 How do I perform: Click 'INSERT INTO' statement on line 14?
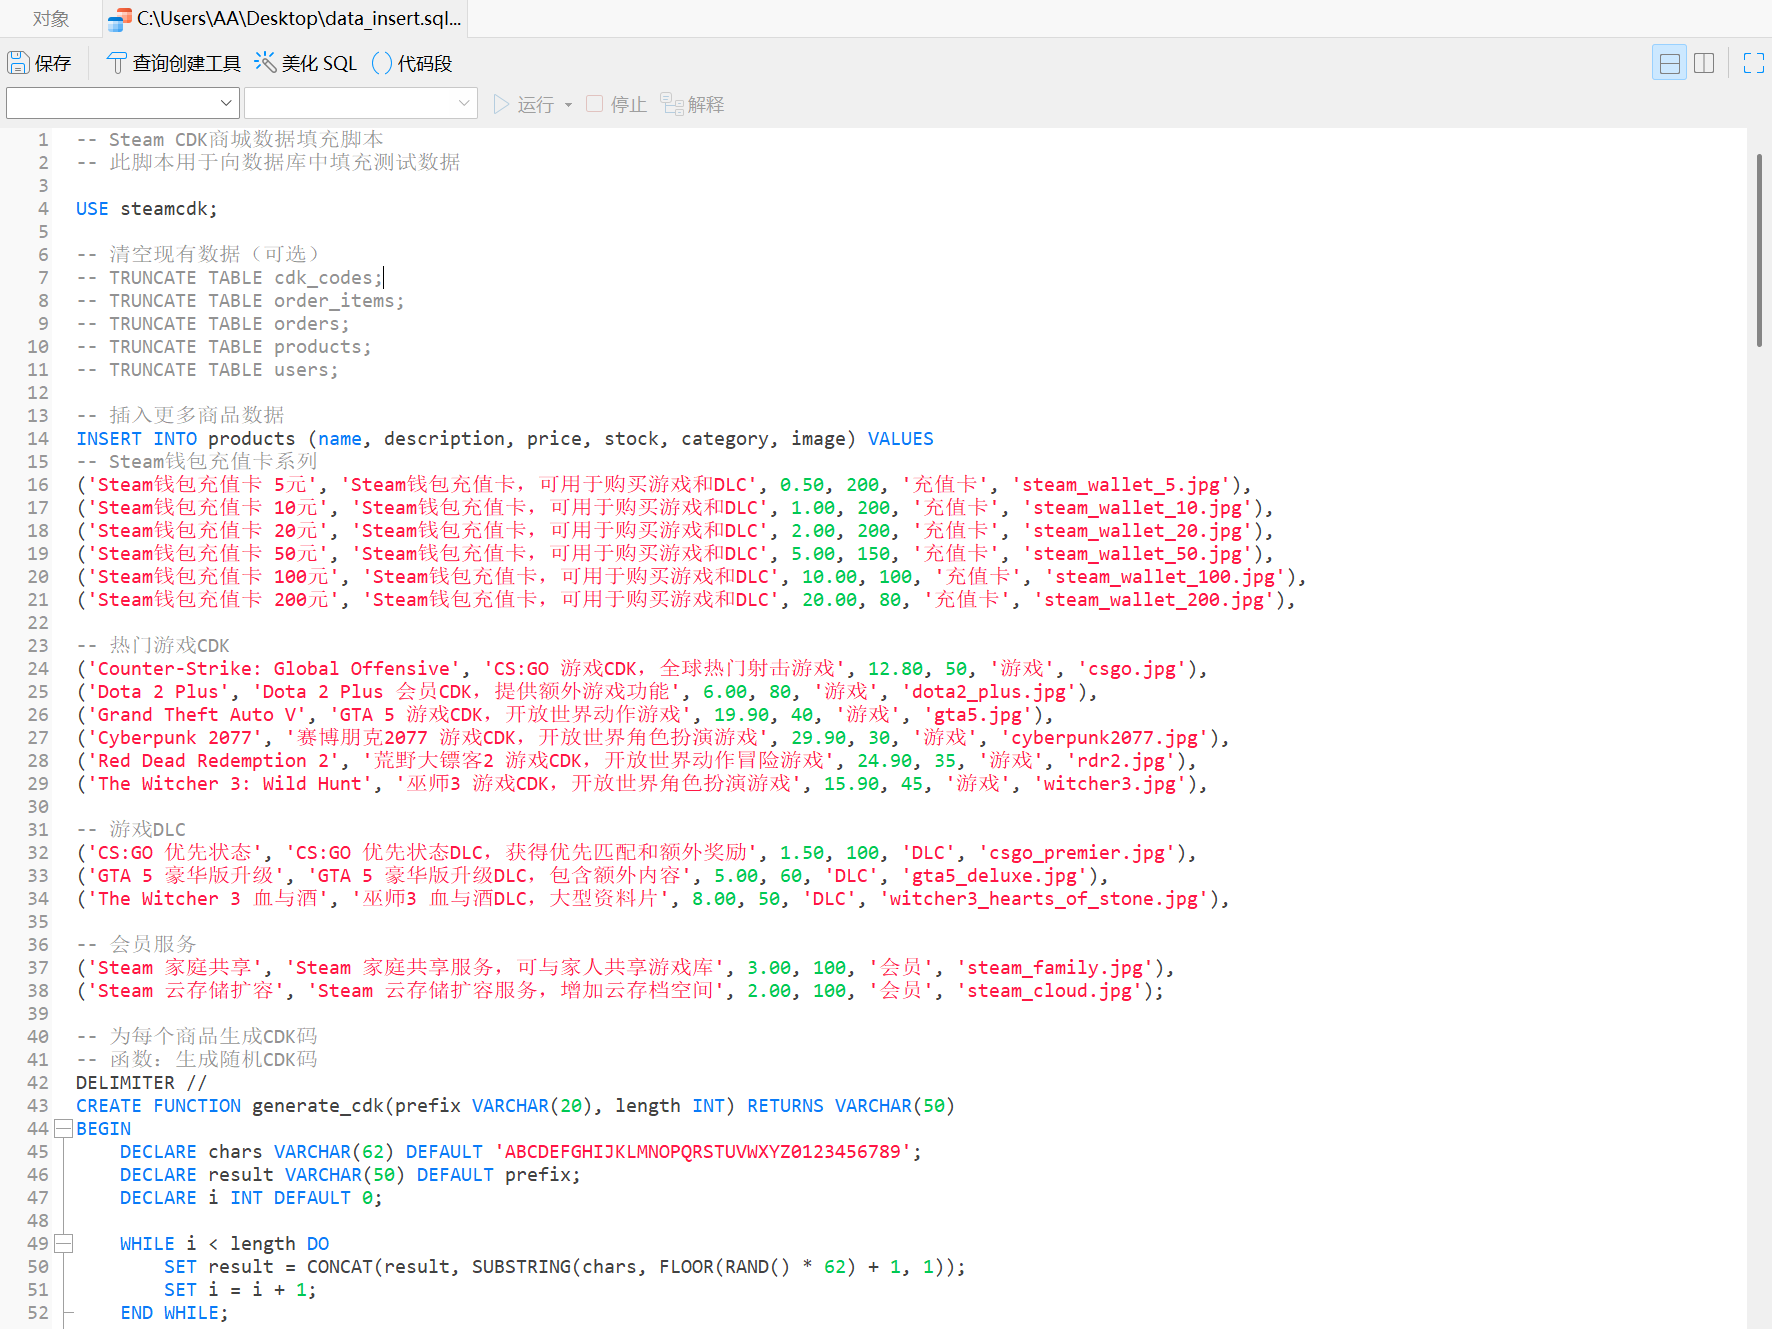click(x=137, y=439)
